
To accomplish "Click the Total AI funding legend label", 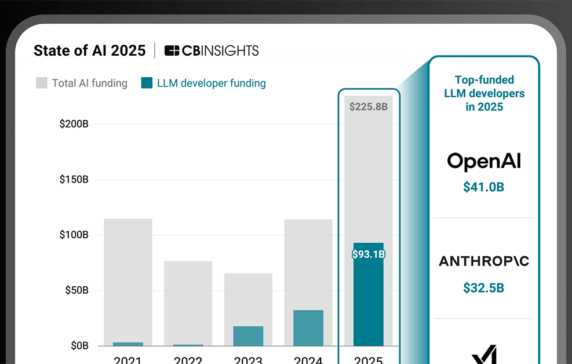I will 90,83.
